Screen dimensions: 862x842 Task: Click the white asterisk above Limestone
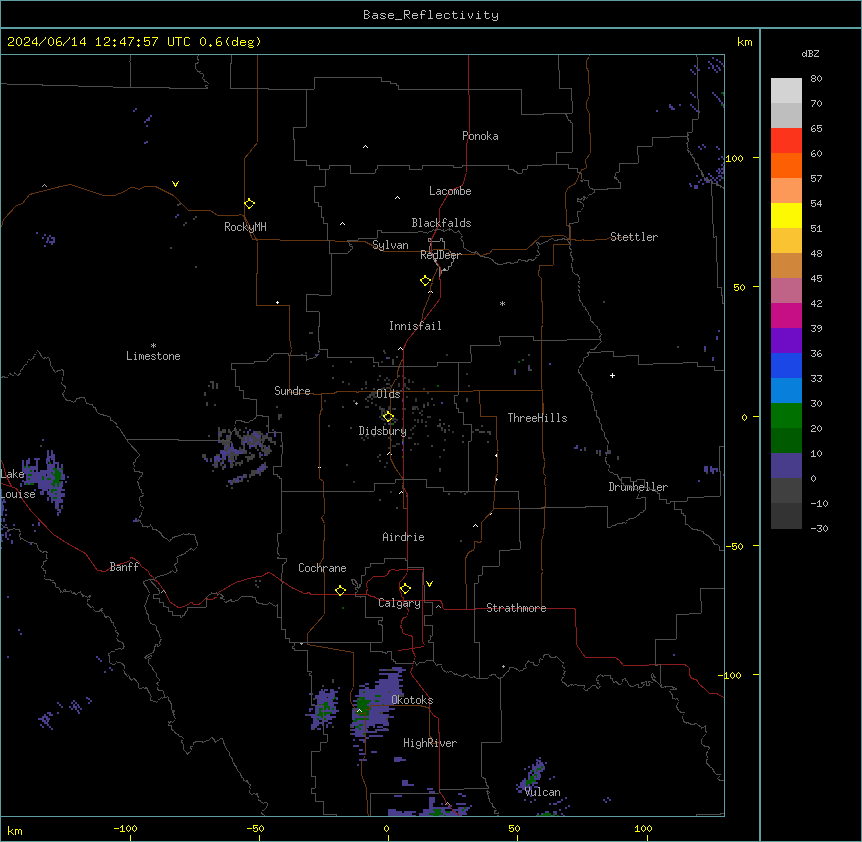153,346
